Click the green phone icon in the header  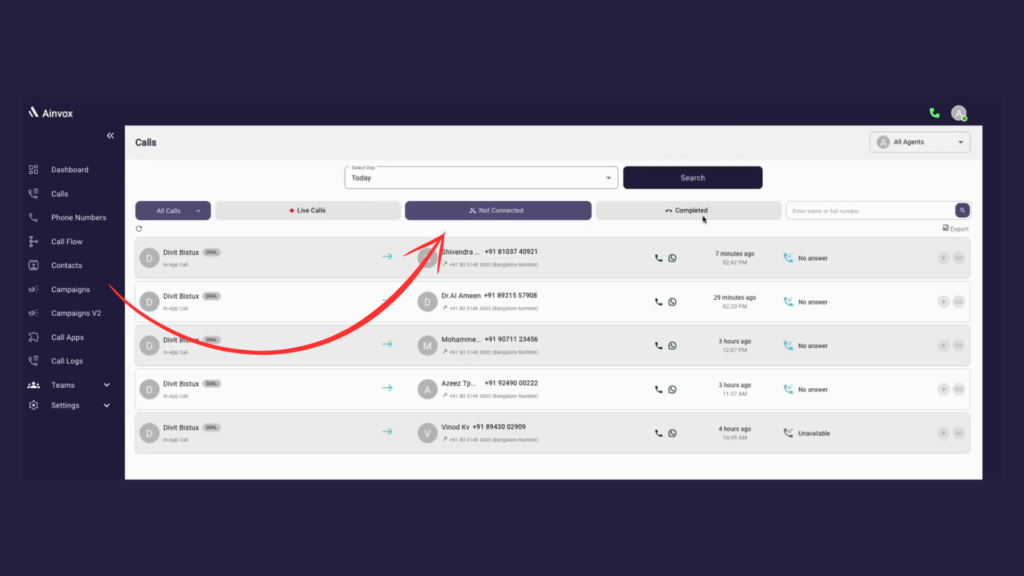tap(934, 113)
